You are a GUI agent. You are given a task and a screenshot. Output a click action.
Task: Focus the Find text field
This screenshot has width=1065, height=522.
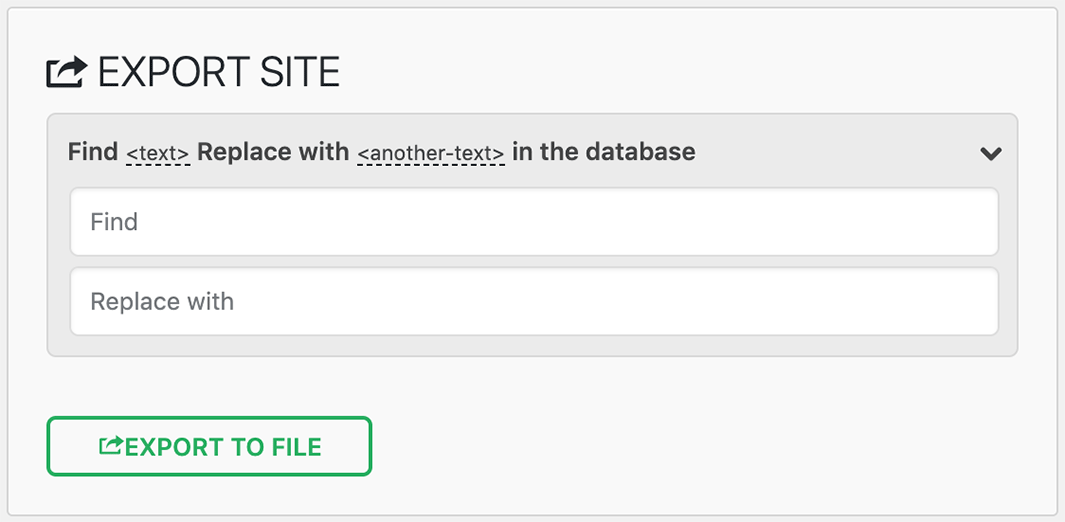click(533, 222)
